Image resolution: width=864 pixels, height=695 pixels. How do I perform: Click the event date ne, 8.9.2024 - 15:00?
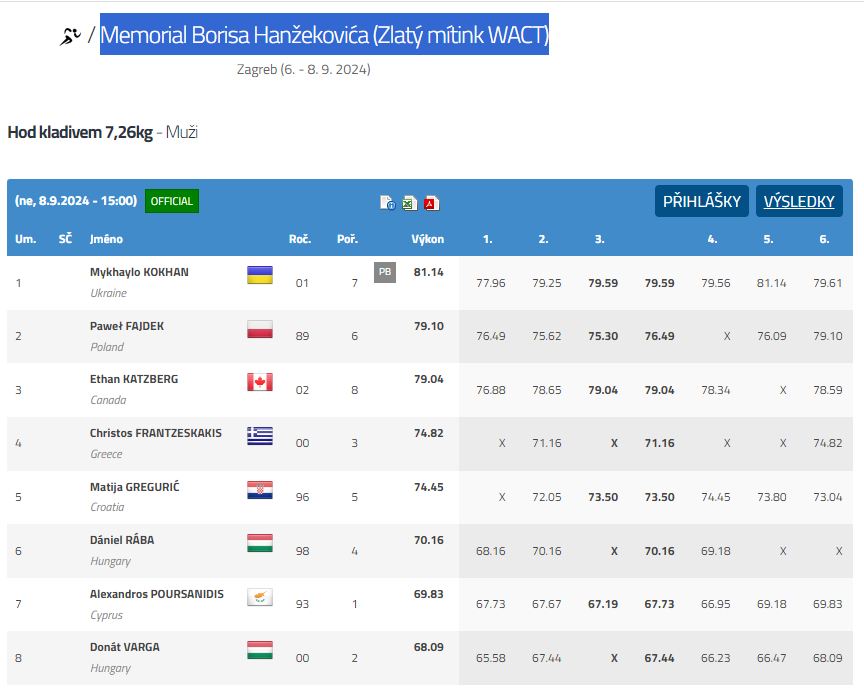tap(76, 201)
